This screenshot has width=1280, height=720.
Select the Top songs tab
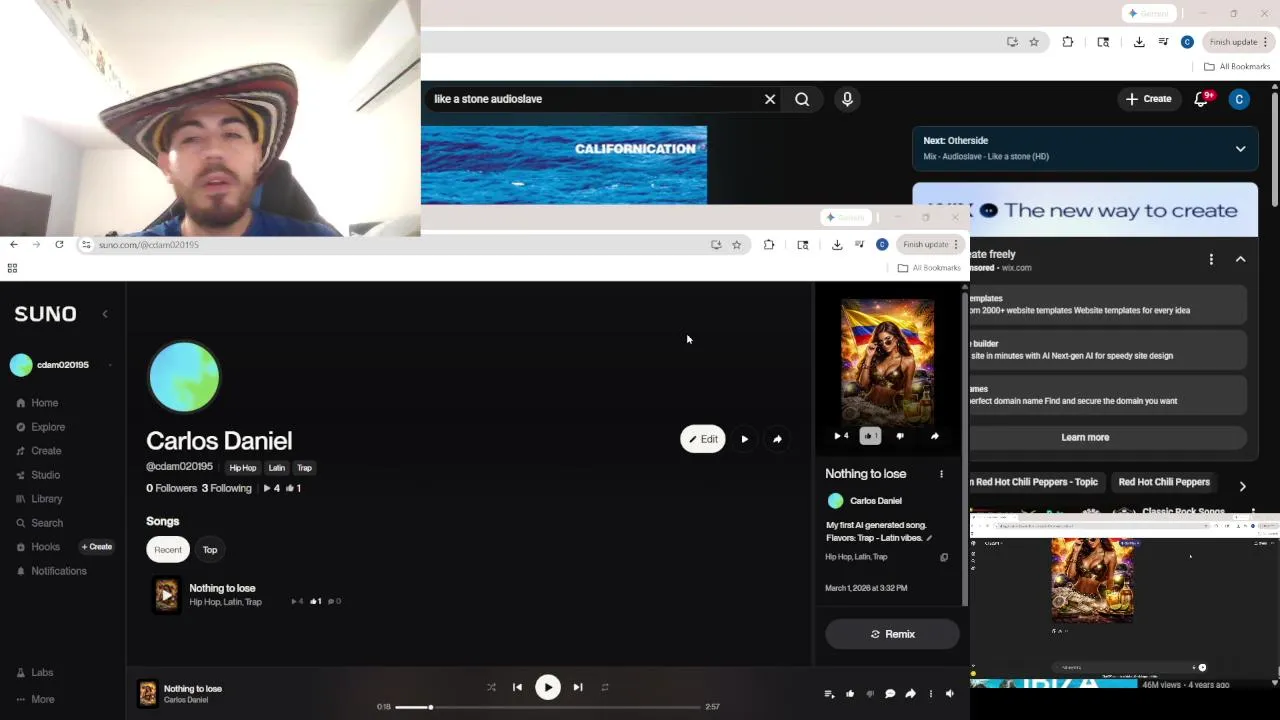pos(210,549)
